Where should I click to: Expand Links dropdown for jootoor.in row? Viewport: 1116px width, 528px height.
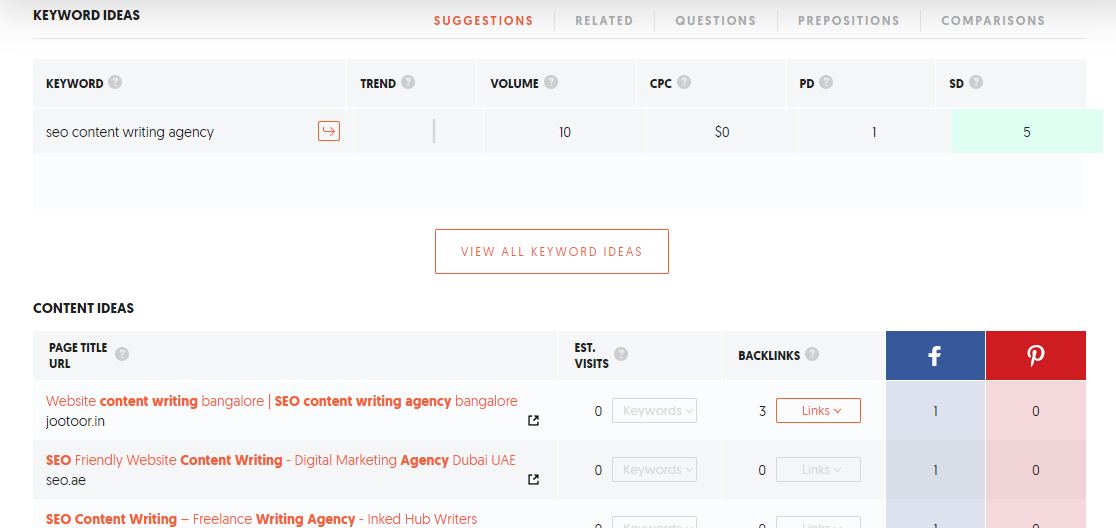click(x=817, y=411)
